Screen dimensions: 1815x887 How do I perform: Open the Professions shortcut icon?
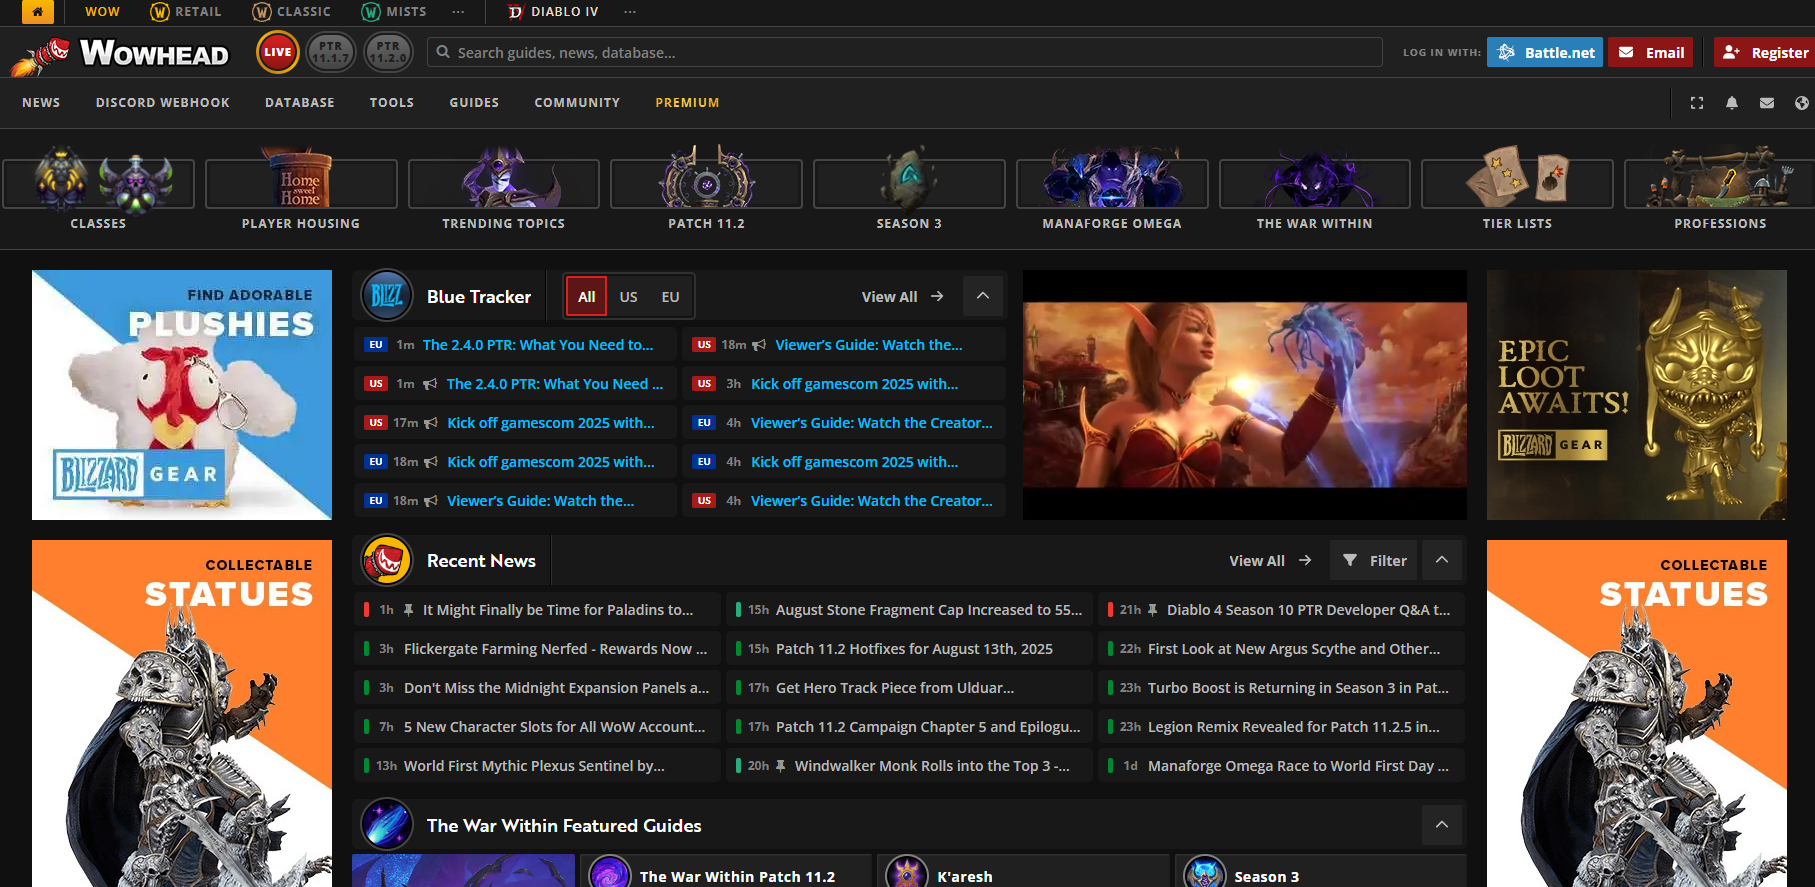(1720, 178)
